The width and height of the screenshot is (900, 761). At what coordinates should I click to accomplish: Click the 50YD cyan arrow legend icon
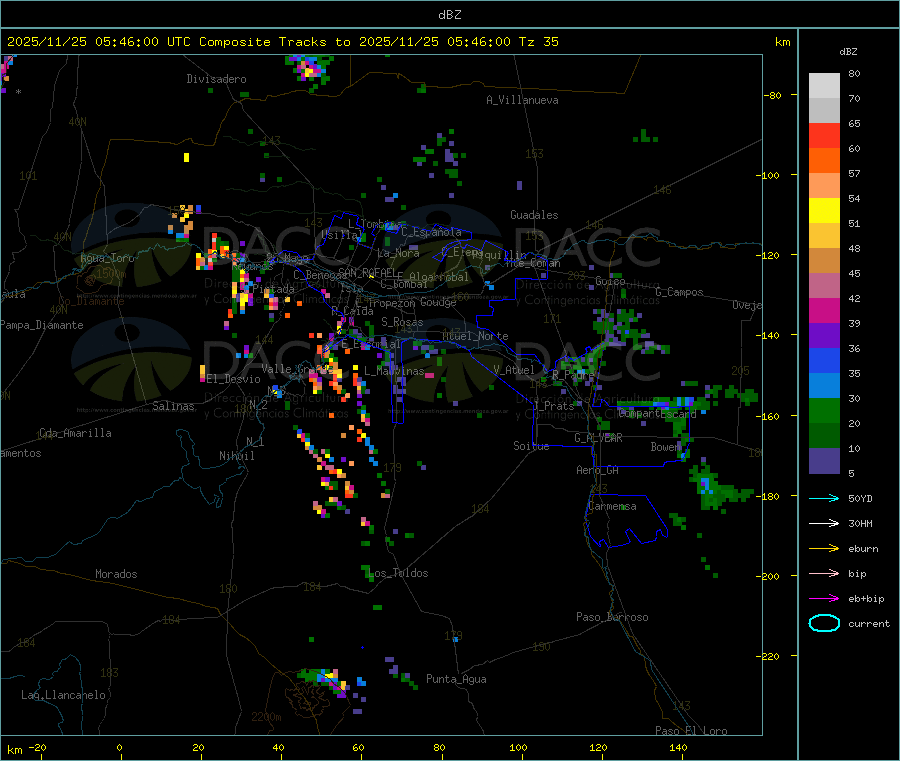(824, 498)
